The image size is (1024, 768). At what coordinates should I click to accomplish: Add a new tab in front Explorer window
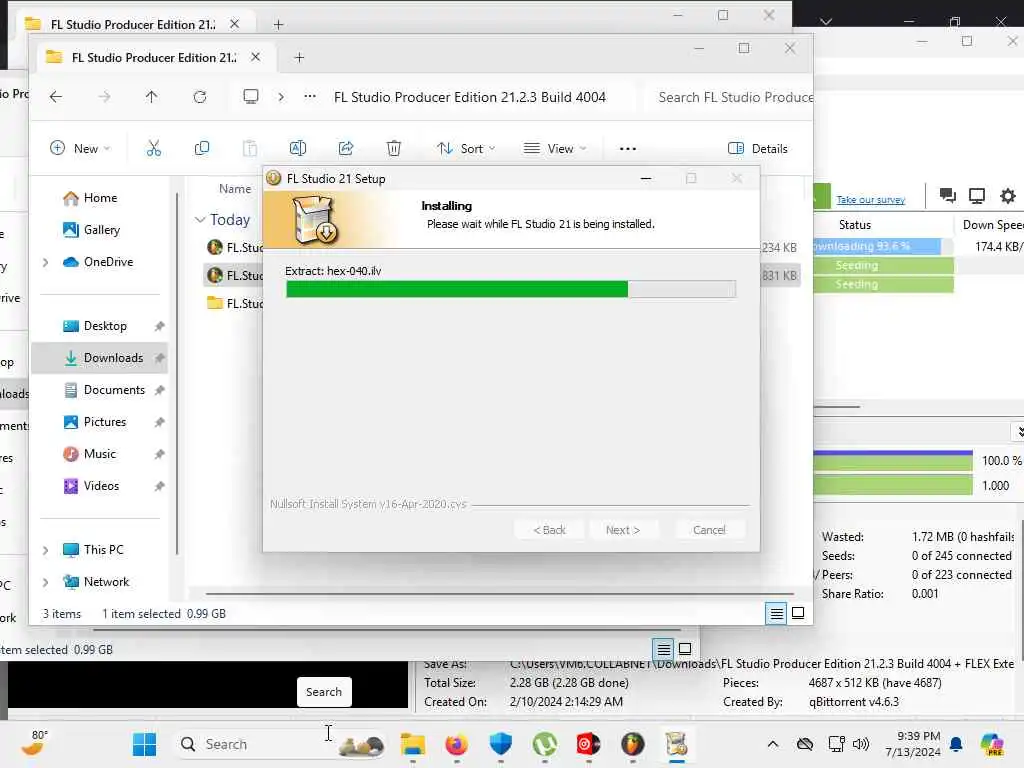click(299, 57)
